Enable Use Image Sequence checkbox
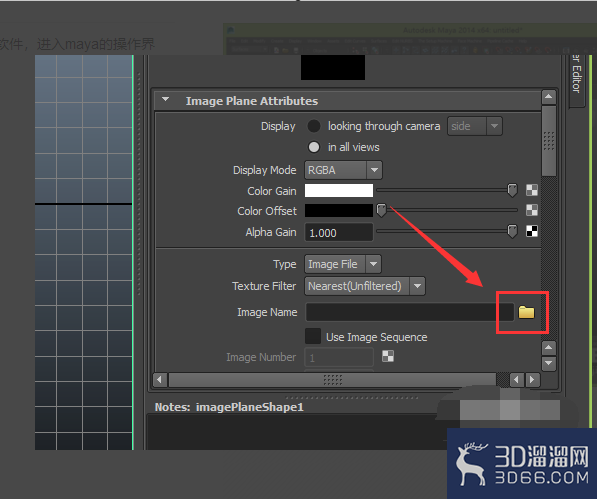 (x=313, y=336)
